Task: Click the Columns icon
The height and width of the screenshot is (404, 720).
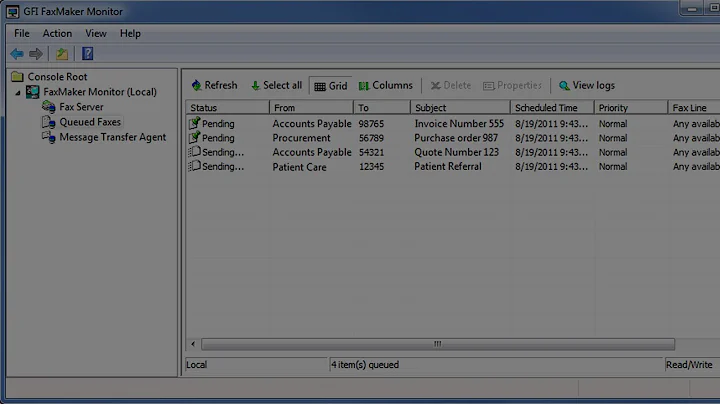Action: (x=364, y=86)
